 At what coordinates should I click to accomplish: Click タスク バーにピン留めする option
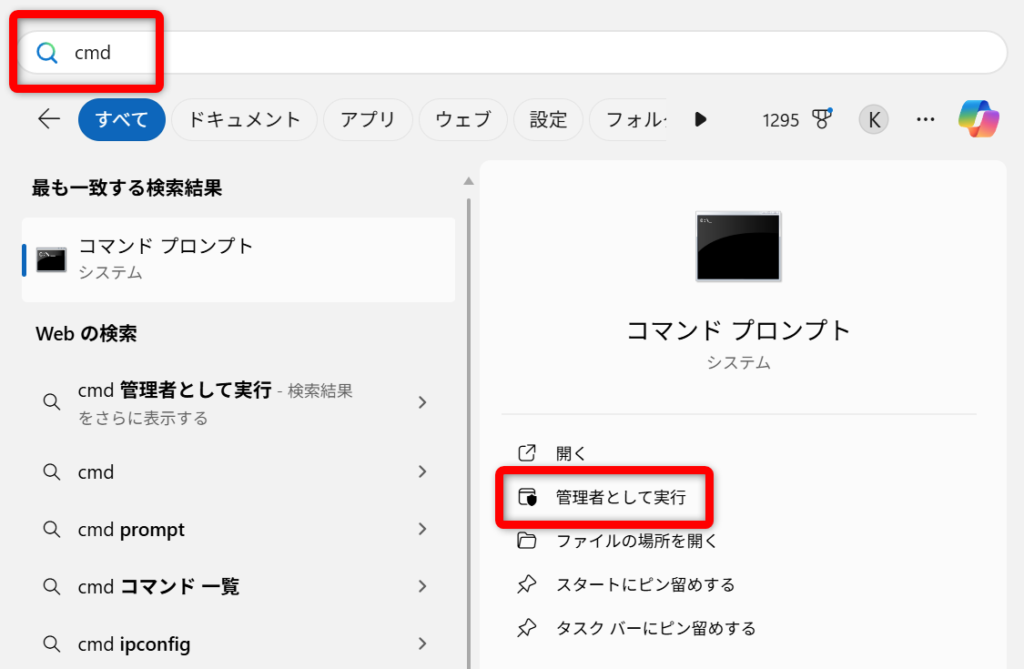[655, 628]
